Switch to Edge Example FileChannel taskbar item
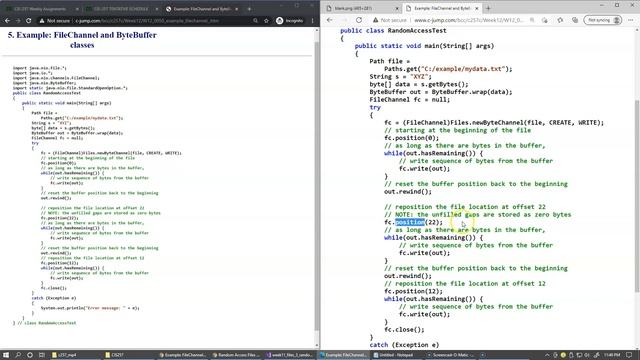640x360 pixels. pyautogui.click(x=344, y=355)
